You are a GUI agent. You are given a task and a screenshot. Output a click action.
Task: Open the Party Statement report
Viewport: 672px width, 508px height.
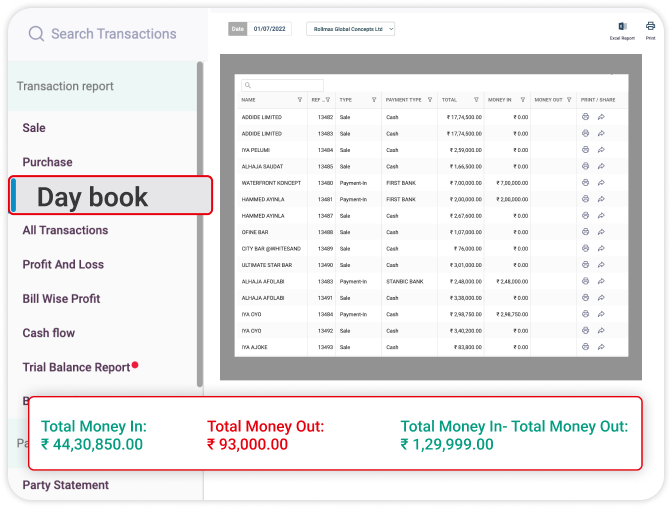pyautogui.click(x=66, y=485)
